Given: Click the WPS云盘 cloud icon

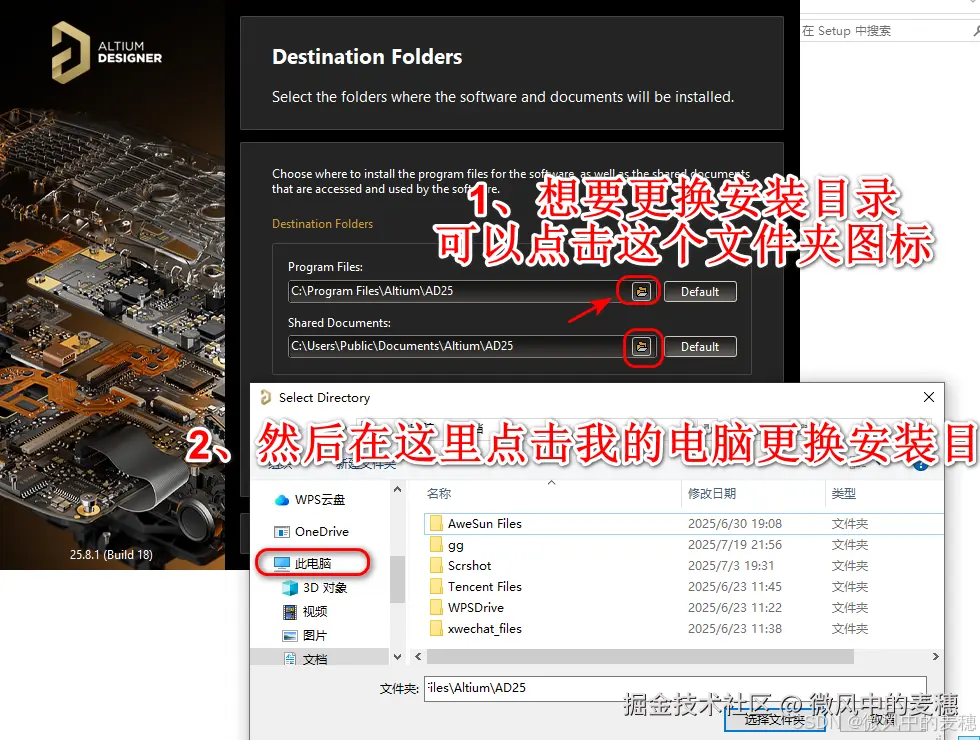Looking at the screenshot, I should click(x=282, y=500).
